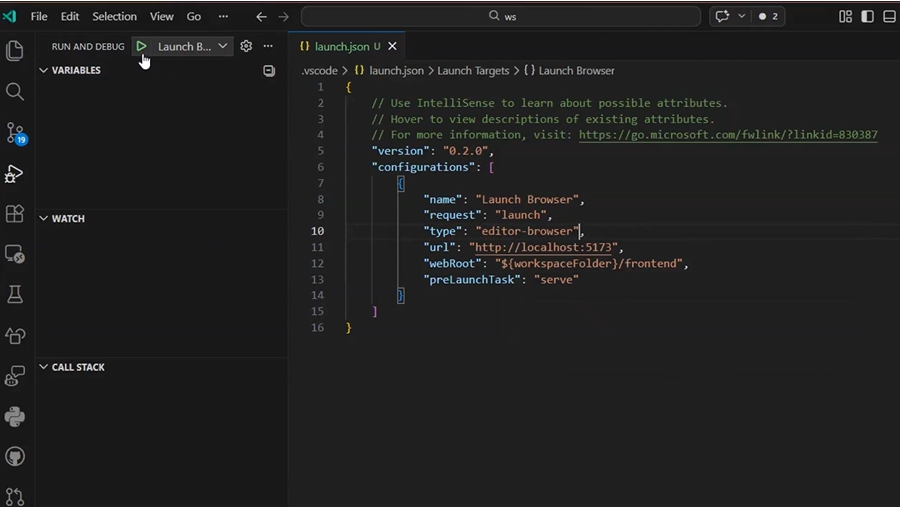Open the chat agent sidebar icon
900x507 pixels.
click(15, 376)
